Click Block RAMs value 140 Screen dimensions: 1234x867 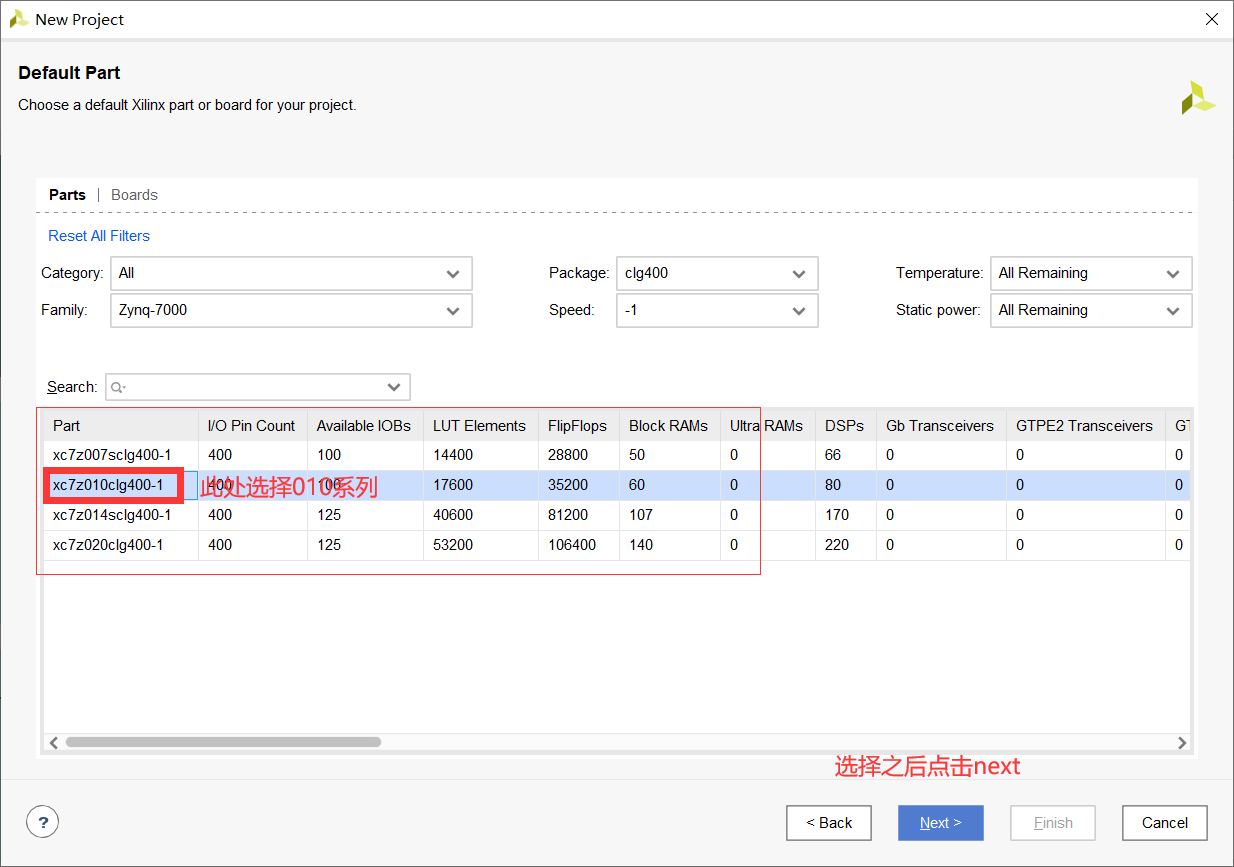641,545
